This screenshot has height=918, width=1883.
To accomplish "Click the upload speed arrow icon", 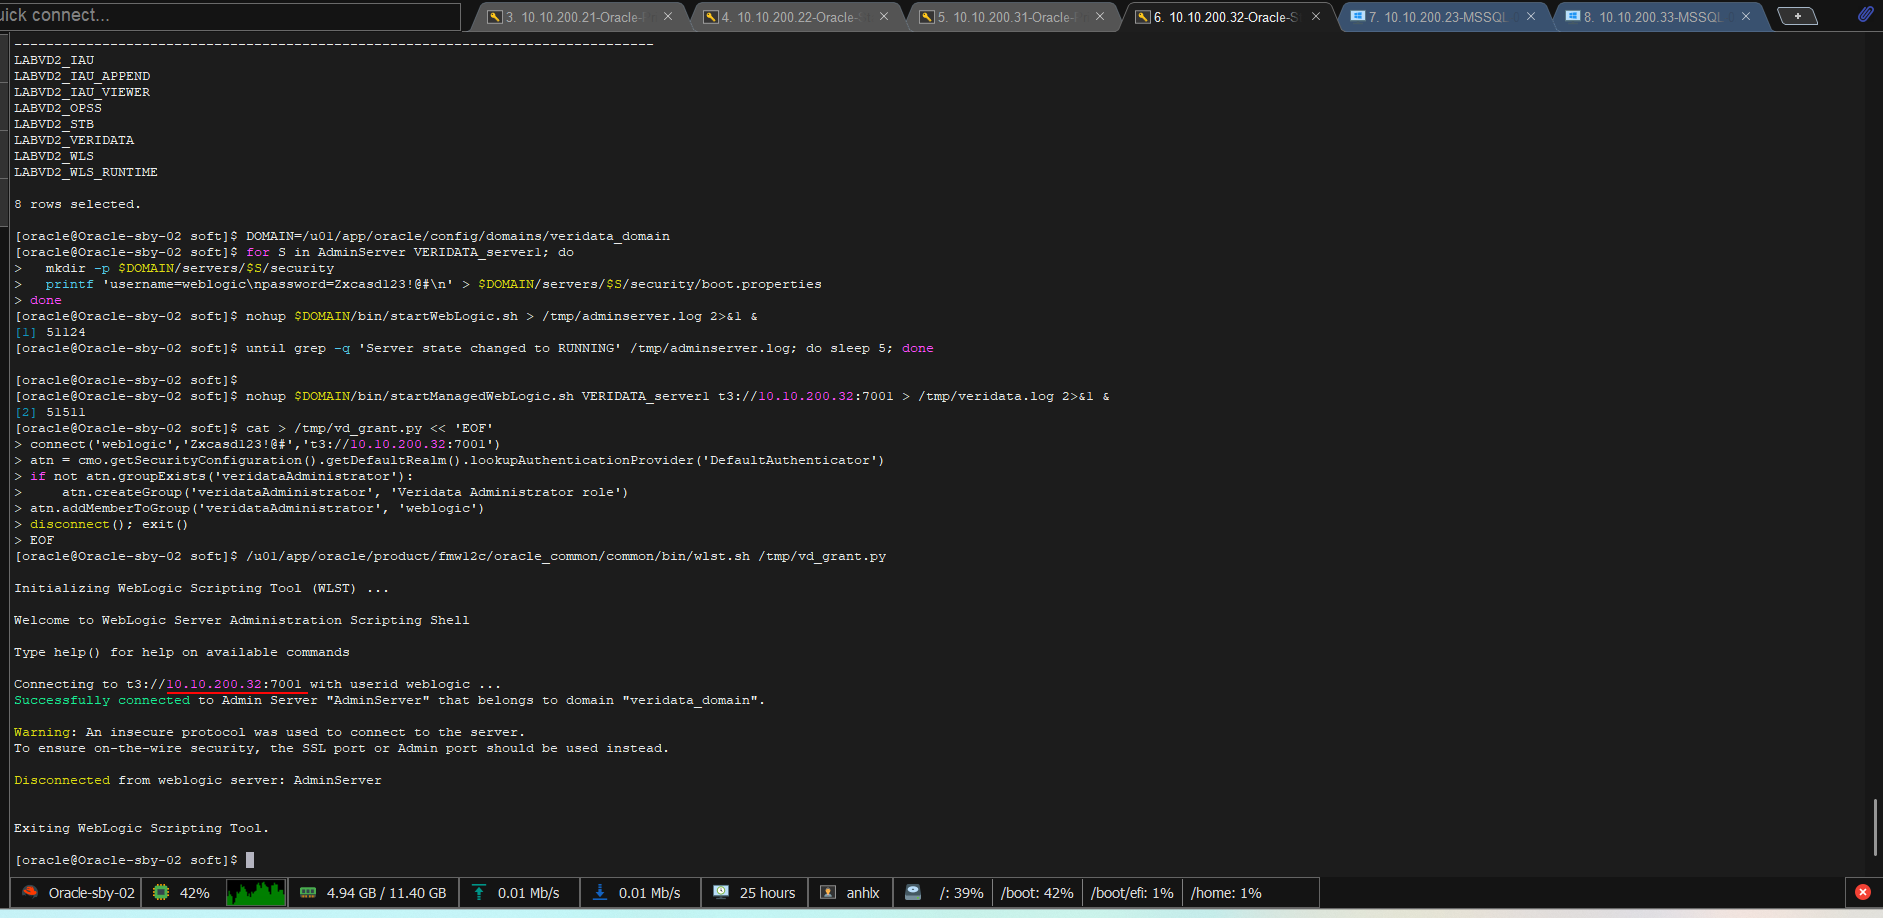I will coord(479,892).
